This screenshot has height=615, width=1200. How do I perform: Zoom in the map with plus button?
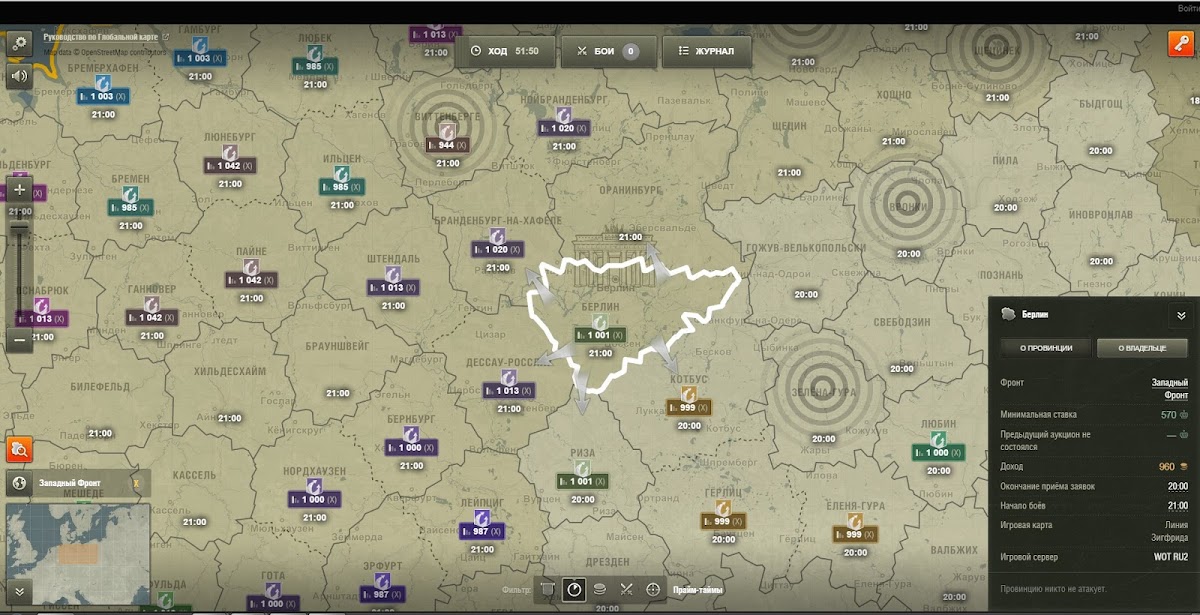(20, 189)
